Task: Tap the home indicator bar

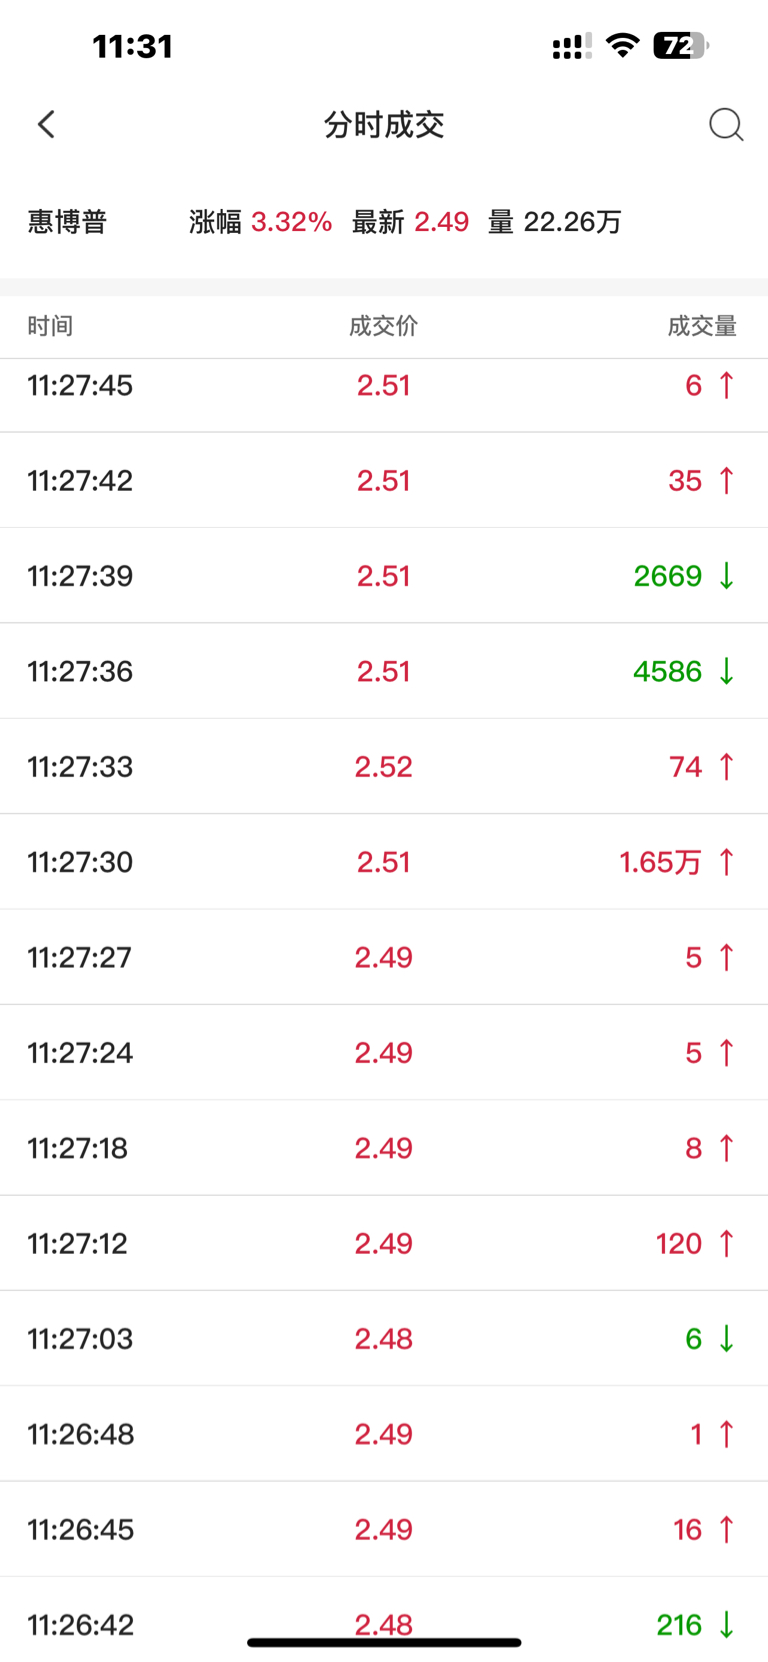Action: tap(384, 1642)
